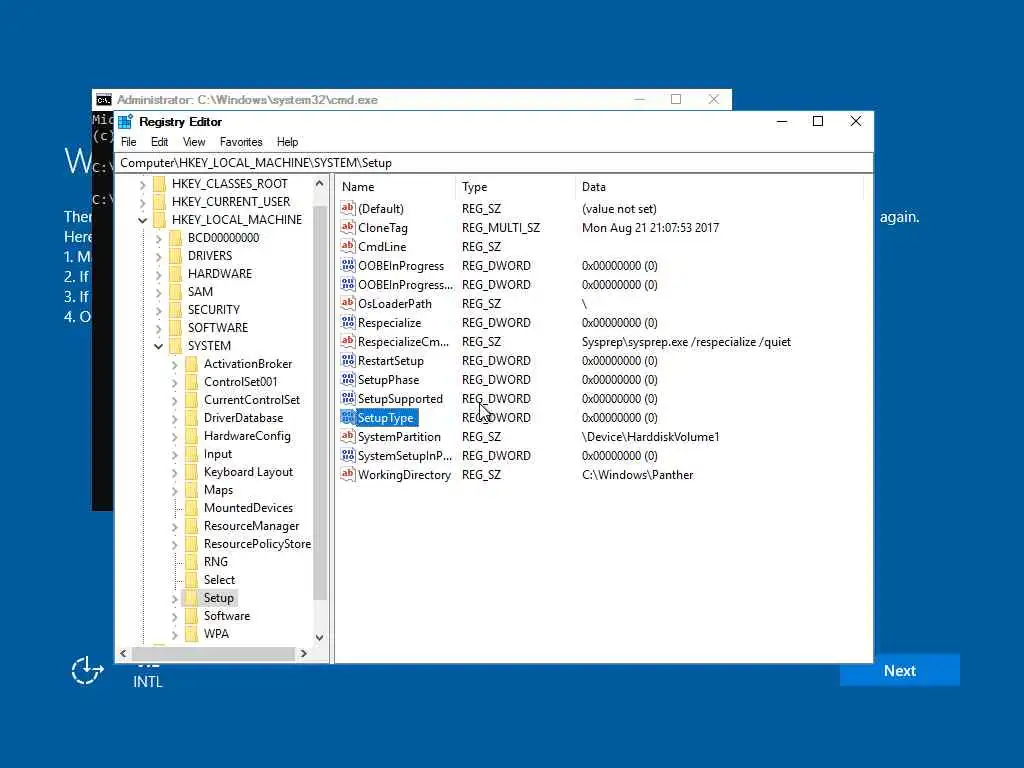Select the SetupType value name
Image resolution: width=1024 pixels, height=768 pixels.
click(385, 417)
